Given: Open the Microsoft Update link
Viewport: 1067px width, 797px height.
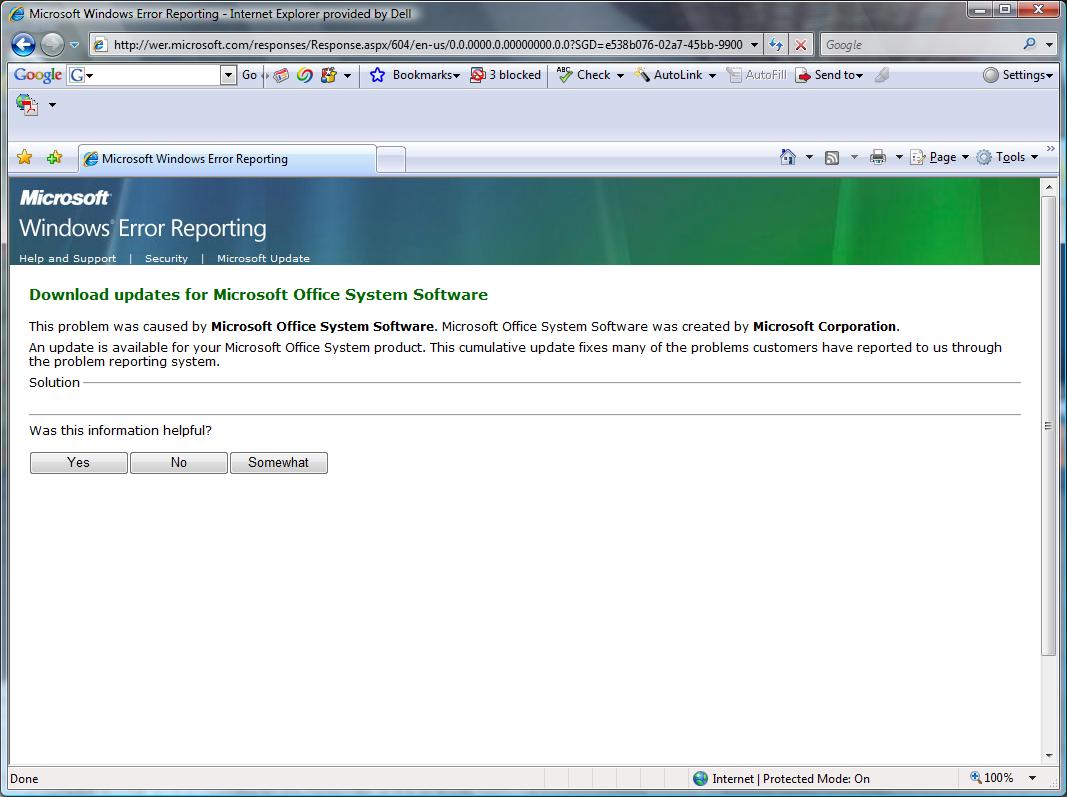Looking at the screenshot, I should pos(263,258).
